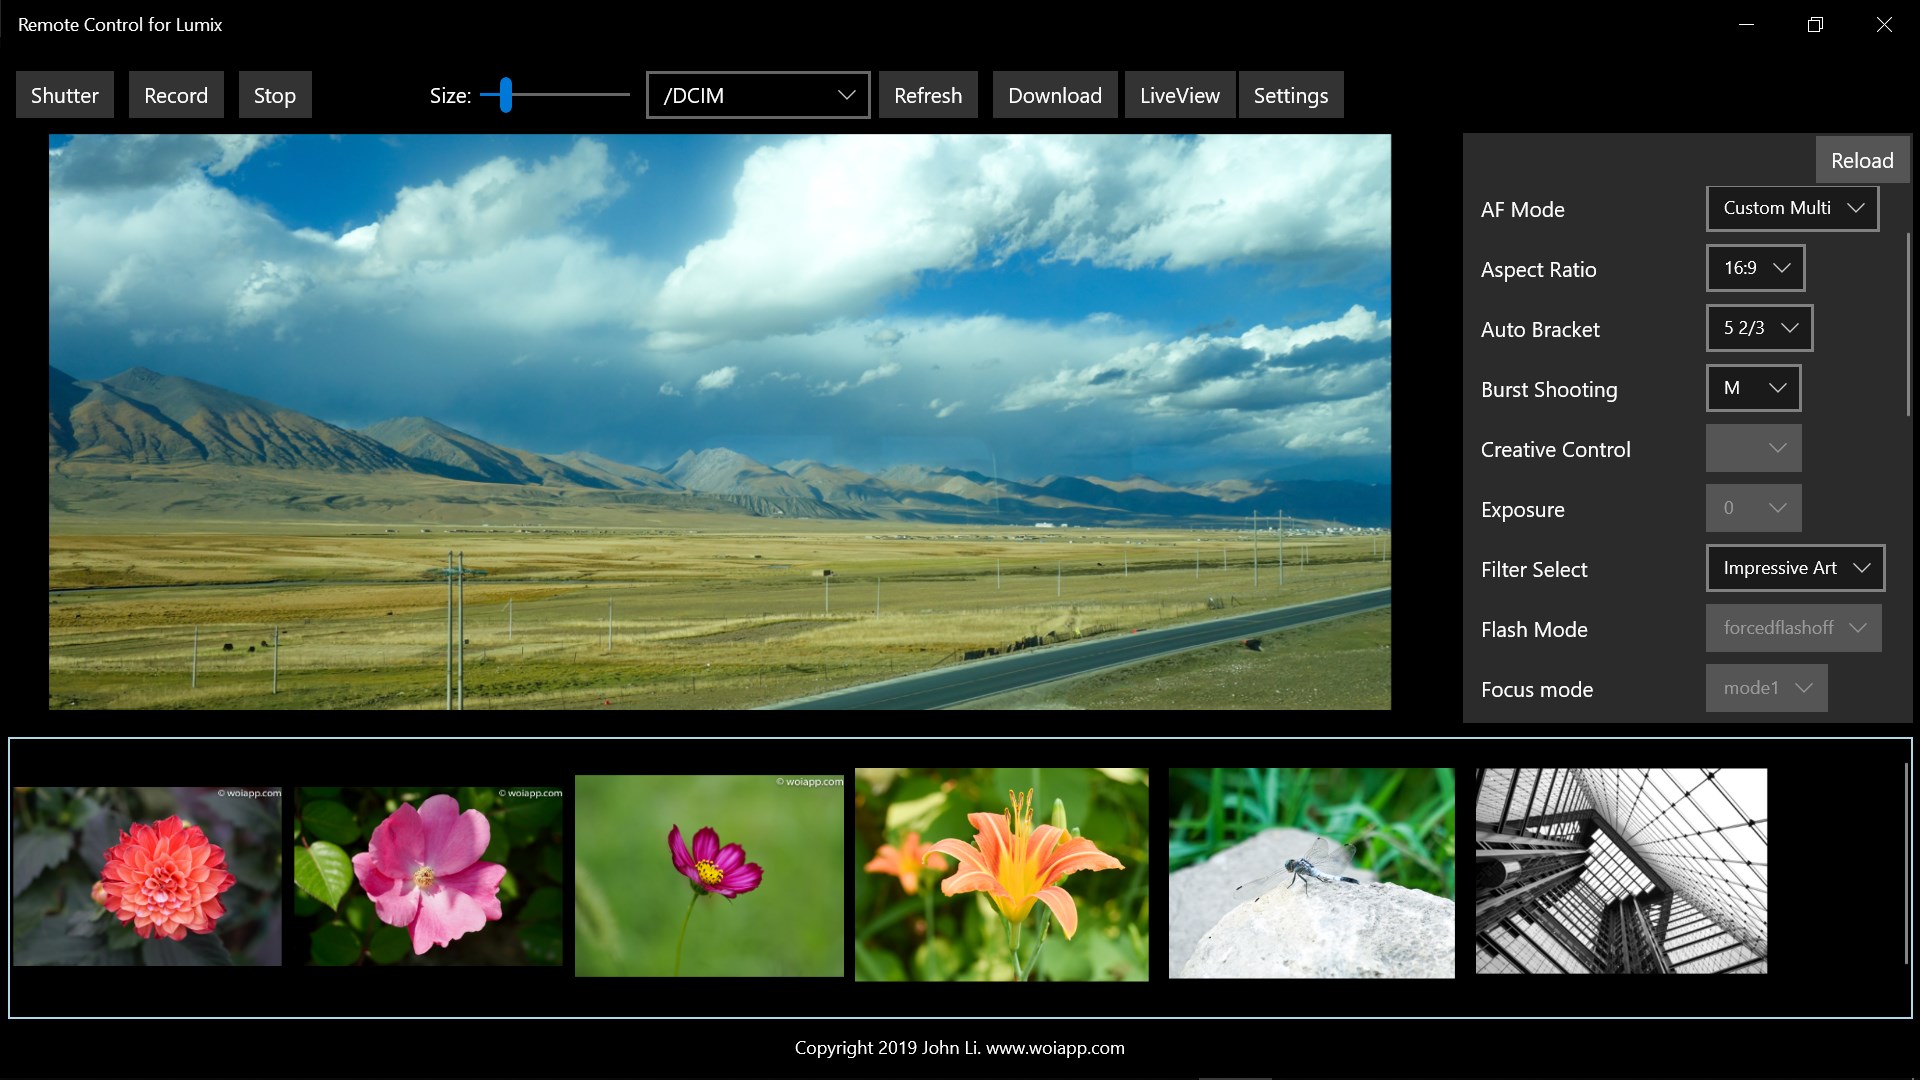This screenshot has height=1080, width=1920.
Task: Select the dragonfly photo thumbnail
Action: pyautogui.click(x=1311, y=873)
